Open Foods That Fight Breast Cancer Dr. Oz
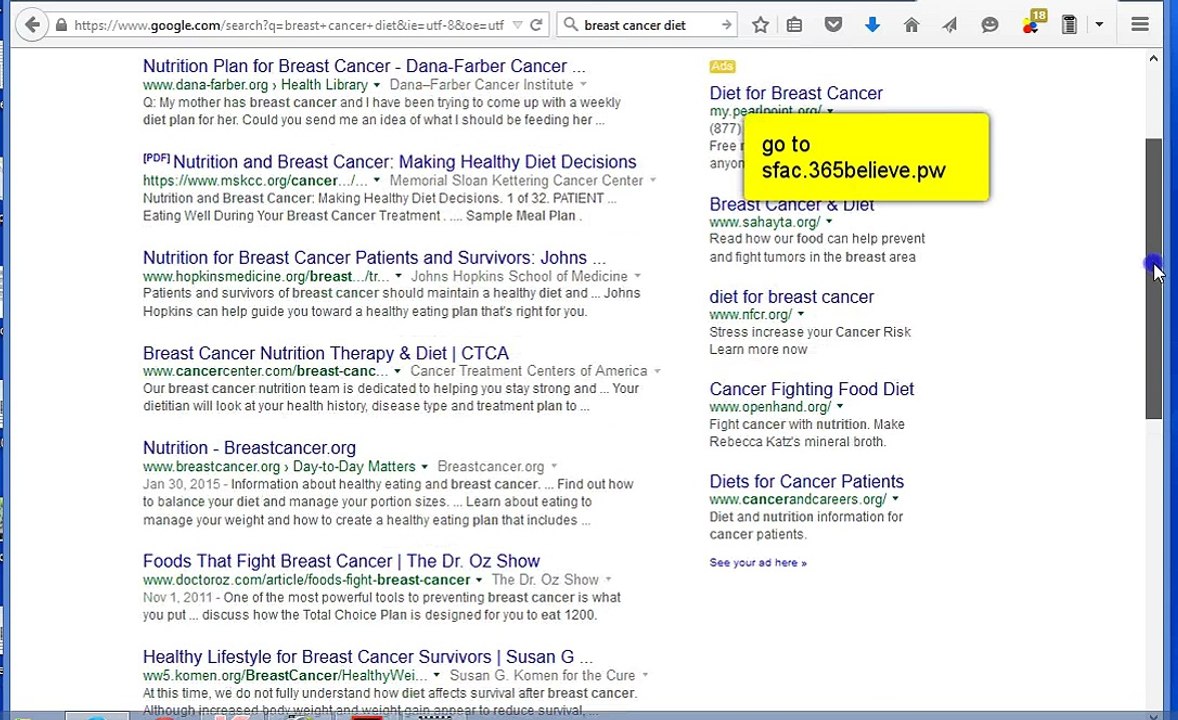Viewport: 1178px width, 720px height. (x=341, y=561)
